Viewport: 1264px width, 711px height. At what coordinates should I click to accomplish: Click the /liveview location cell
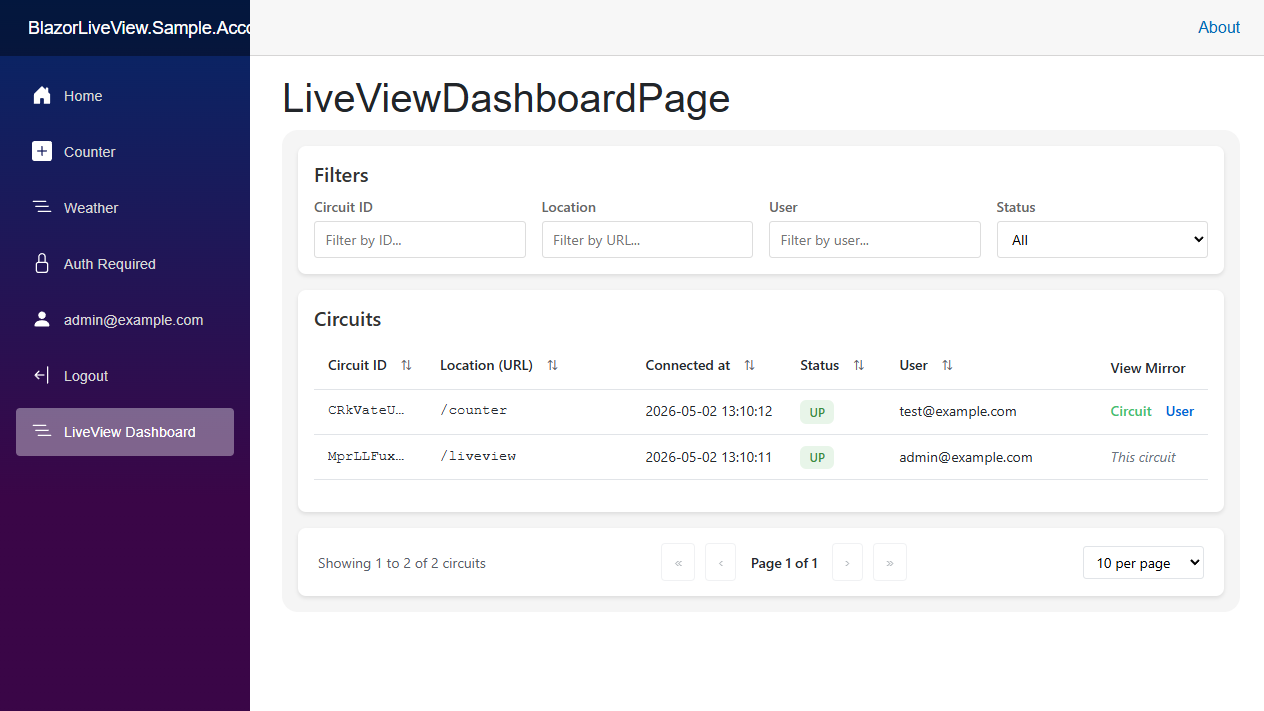coord(478,457)
